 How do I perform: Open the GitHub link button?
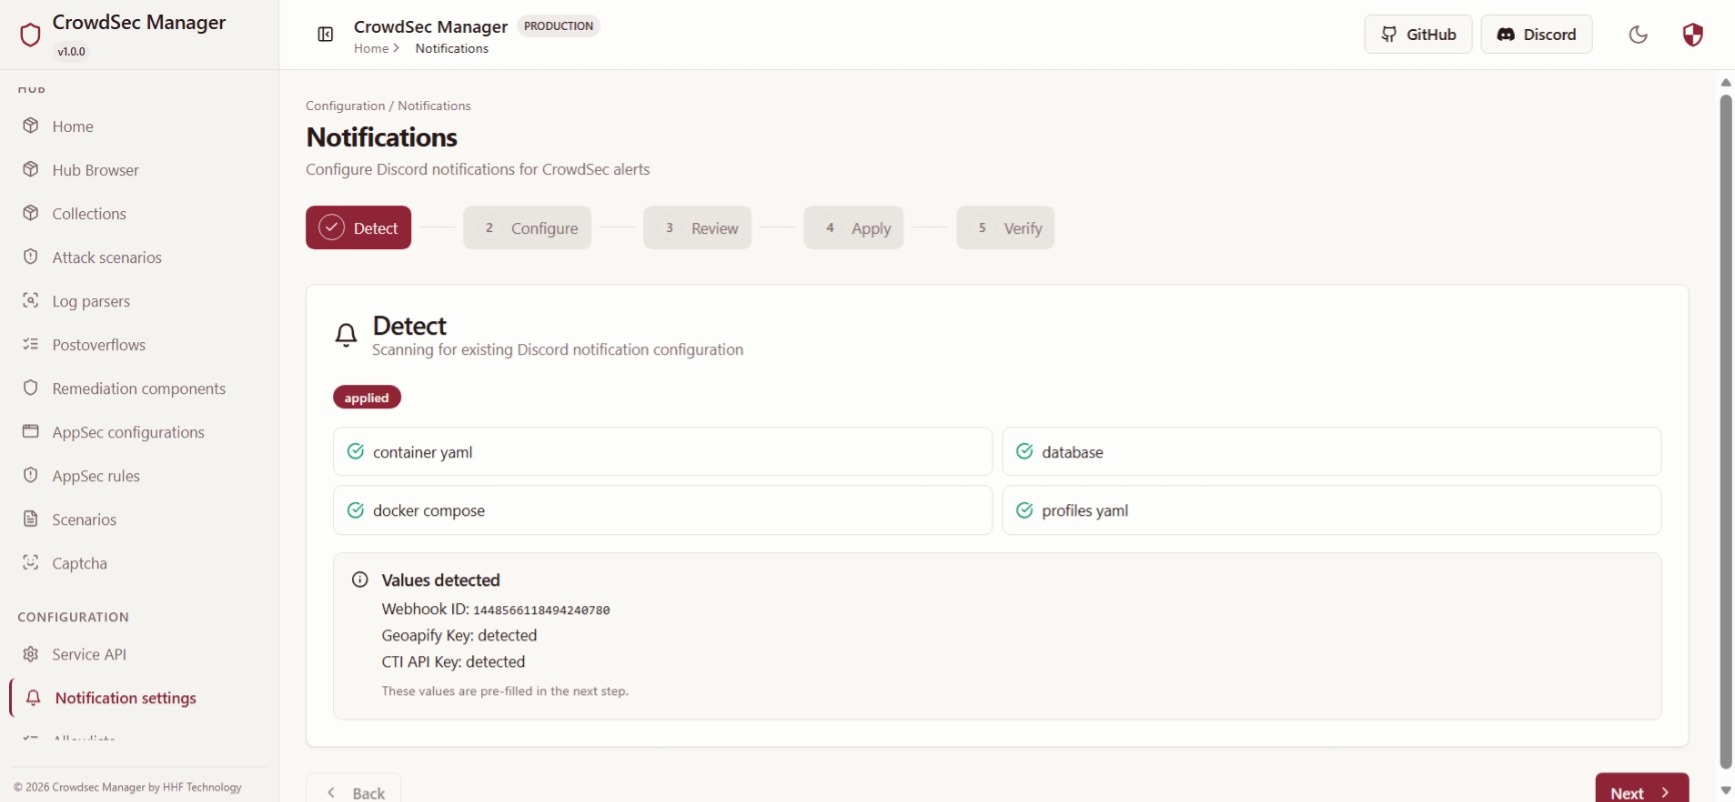coord(1418,34)
